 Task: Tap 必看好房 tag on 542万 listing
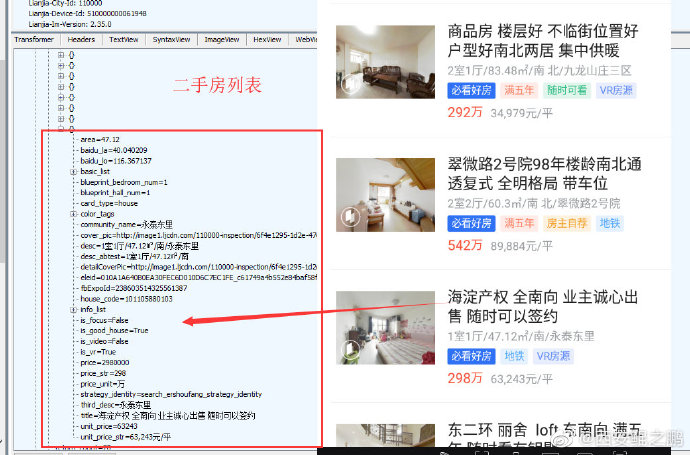(x=471, y=224)
